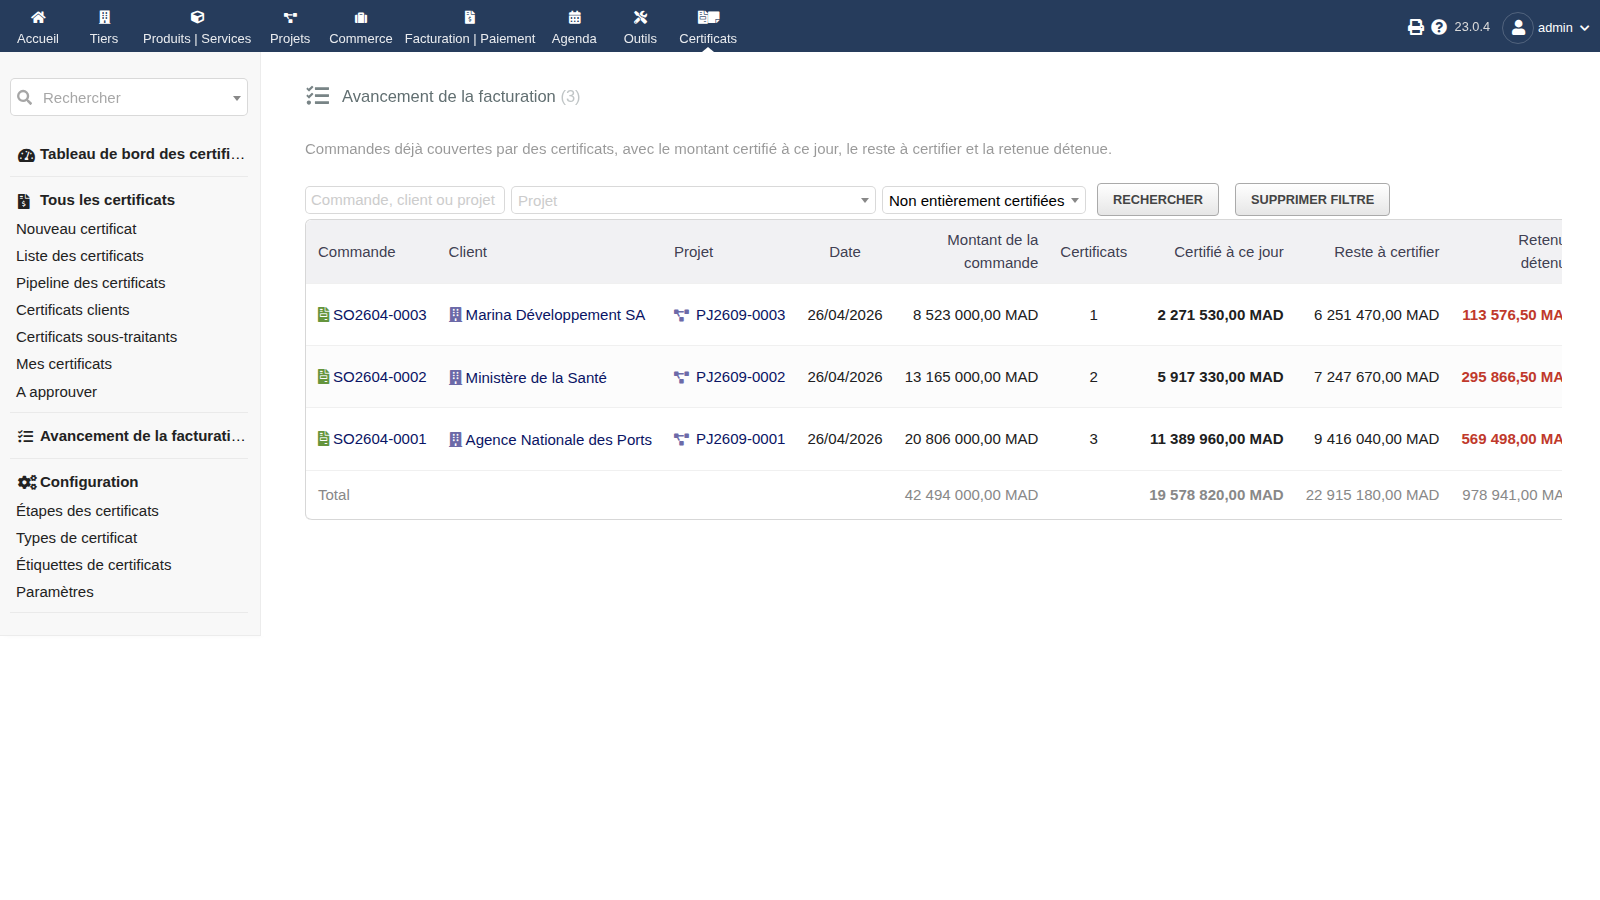
Task: Open the admin user menu chevron
Action: pos(1585,28)
